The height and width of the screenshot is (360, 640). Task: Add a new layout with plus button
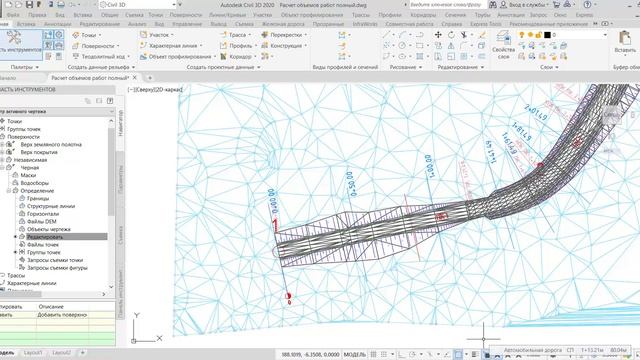[x=82, y=353]
